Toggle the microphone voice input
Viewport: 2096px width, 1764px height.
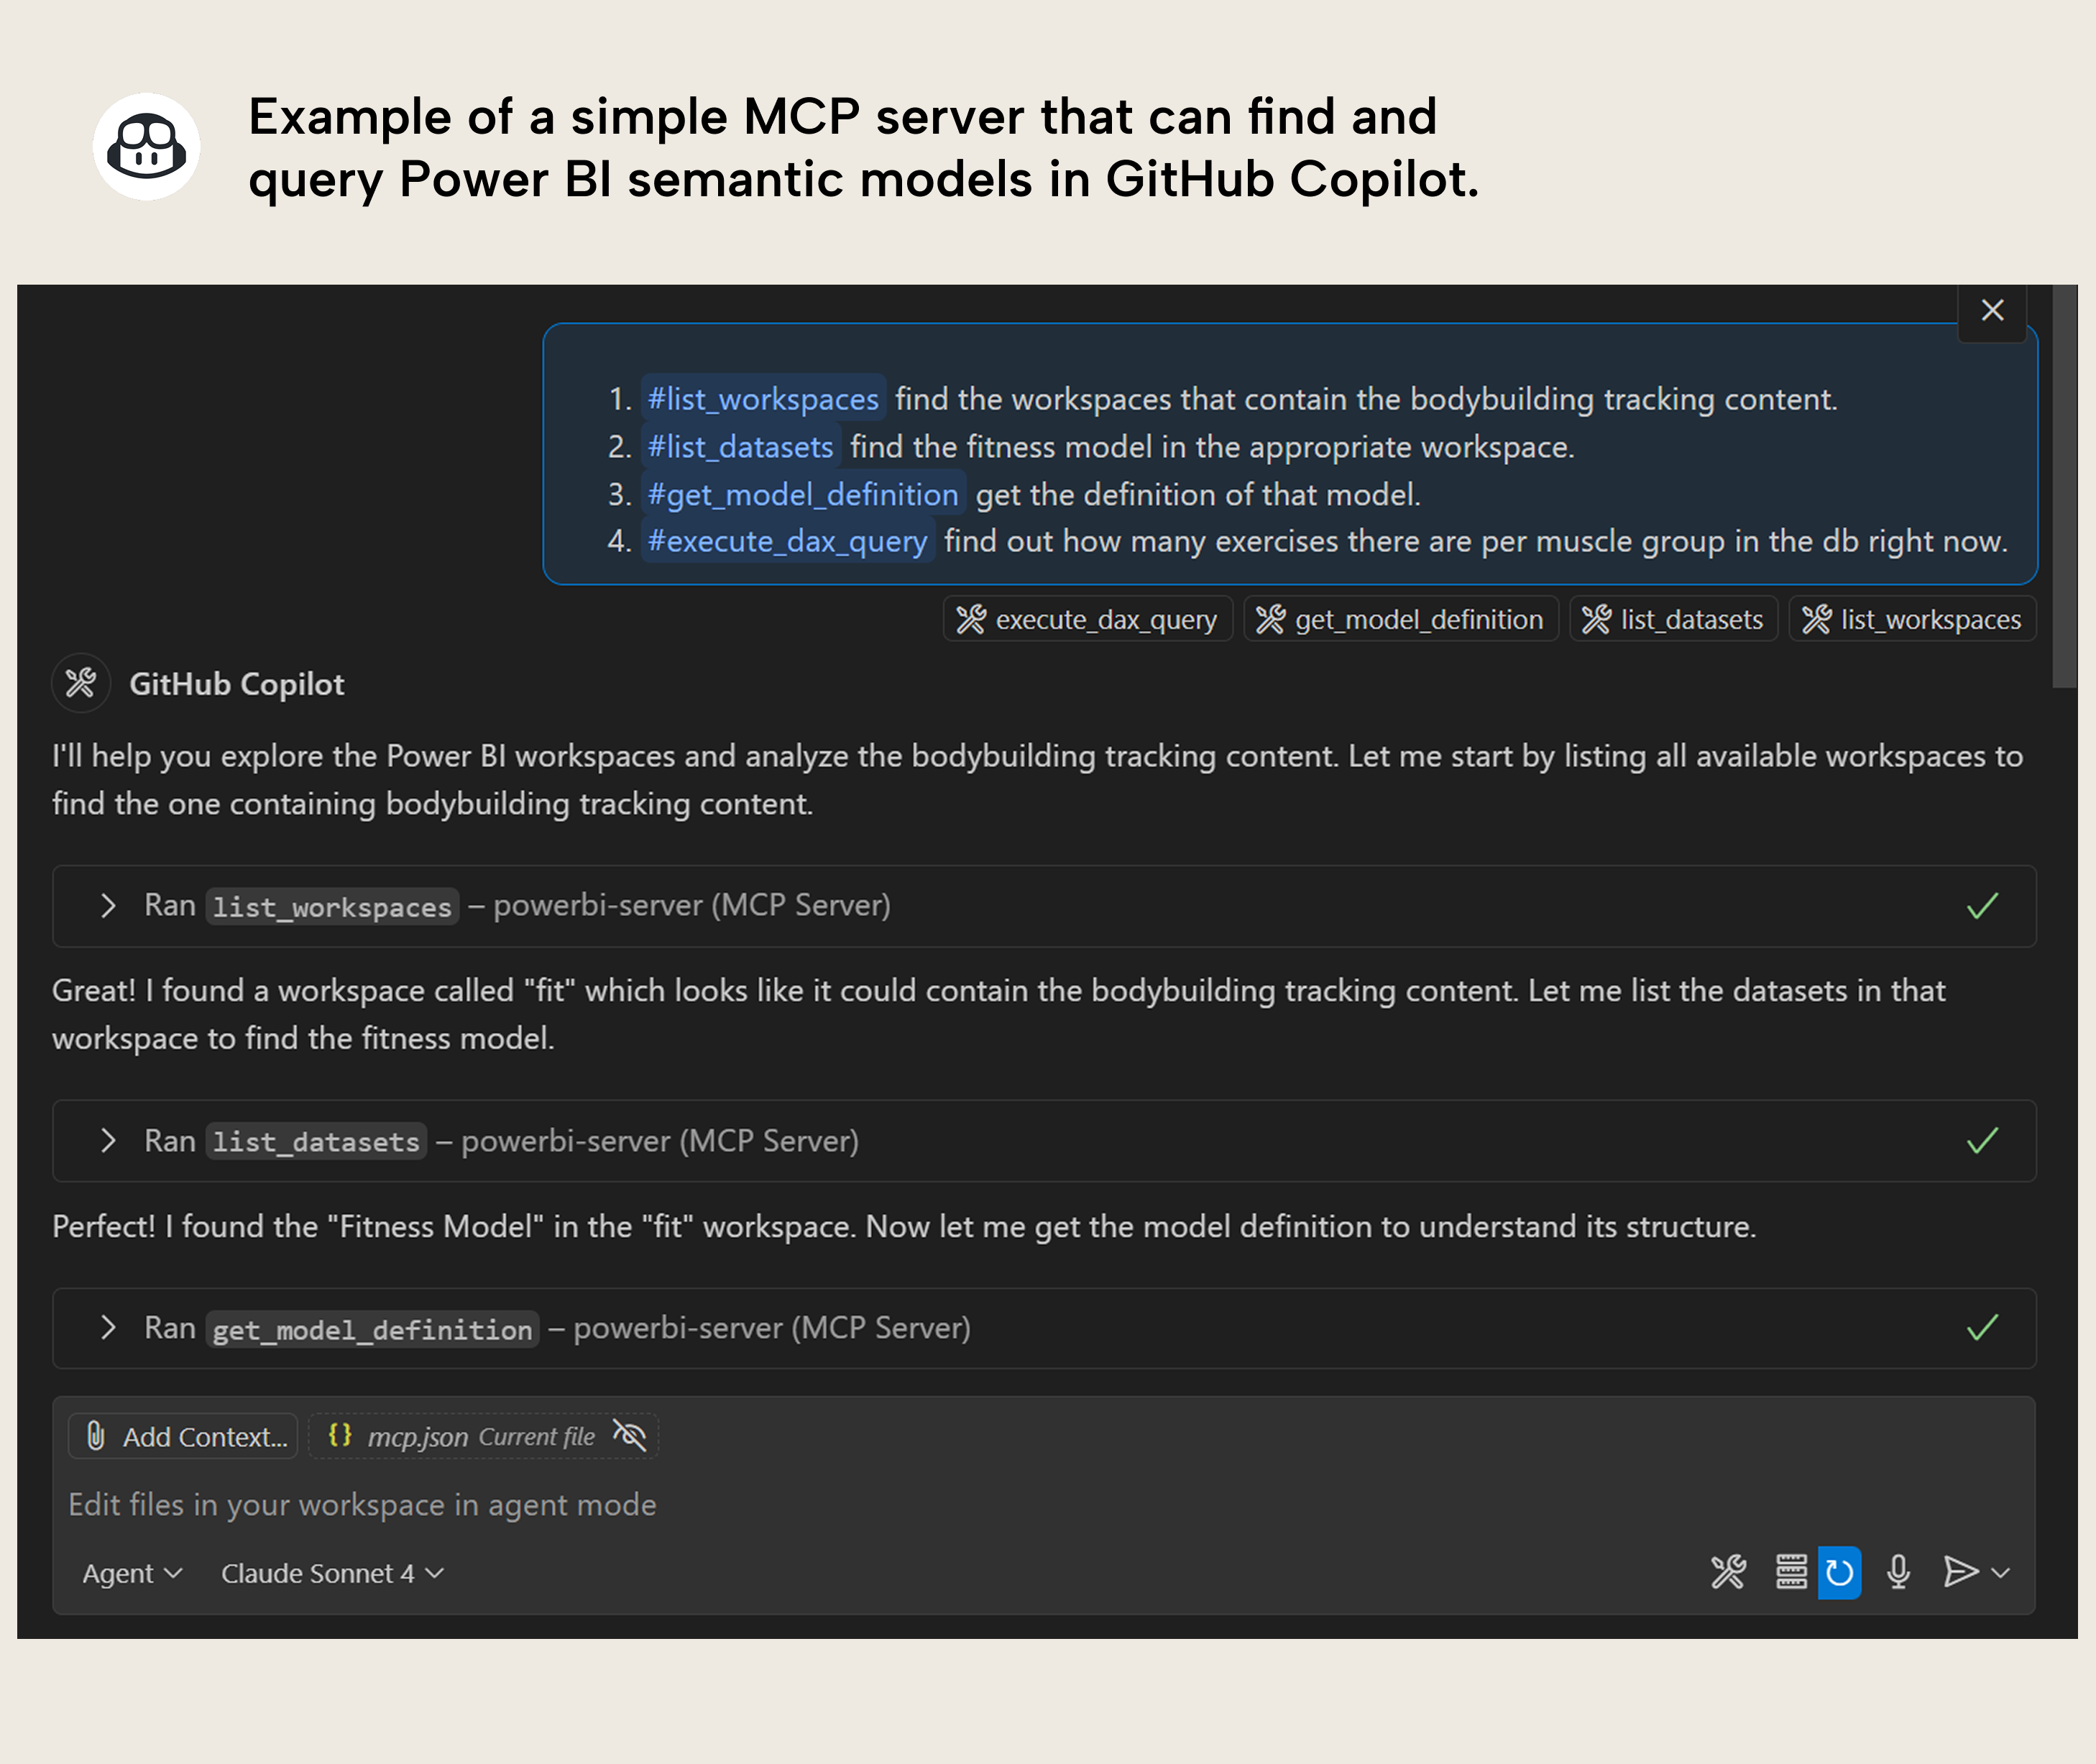[1898, 1572]
